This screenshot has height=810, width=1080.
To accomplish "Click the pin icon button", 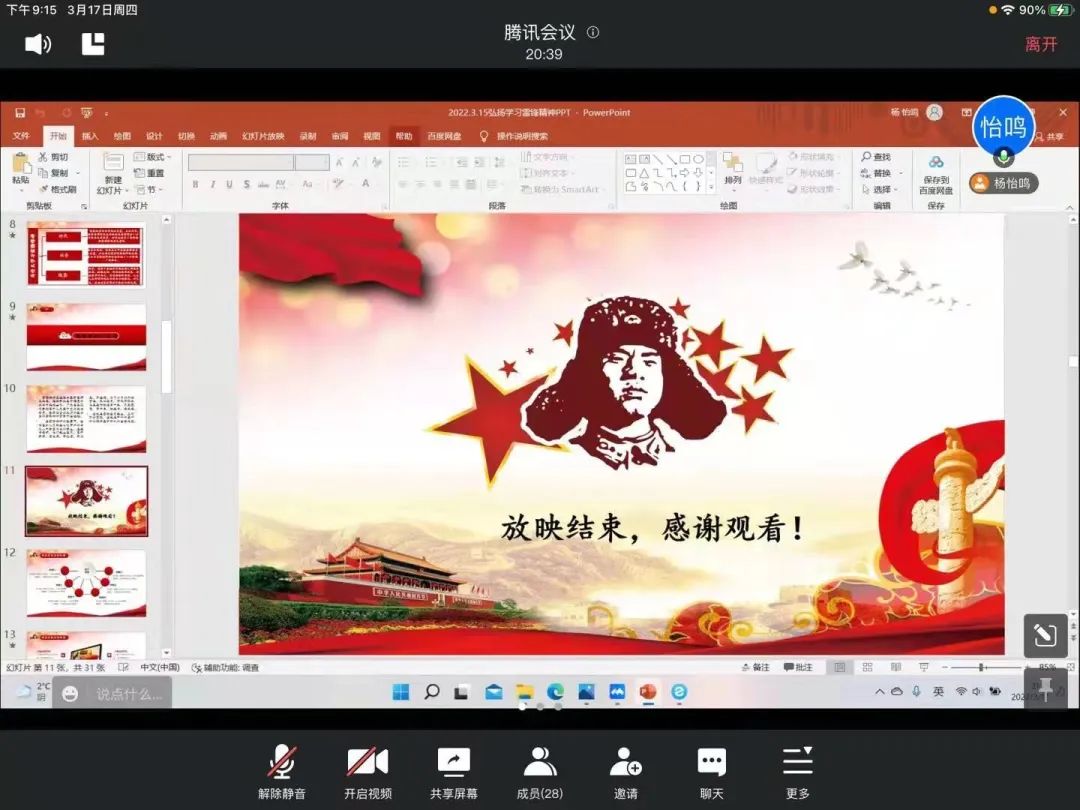I will (1045, 688).
